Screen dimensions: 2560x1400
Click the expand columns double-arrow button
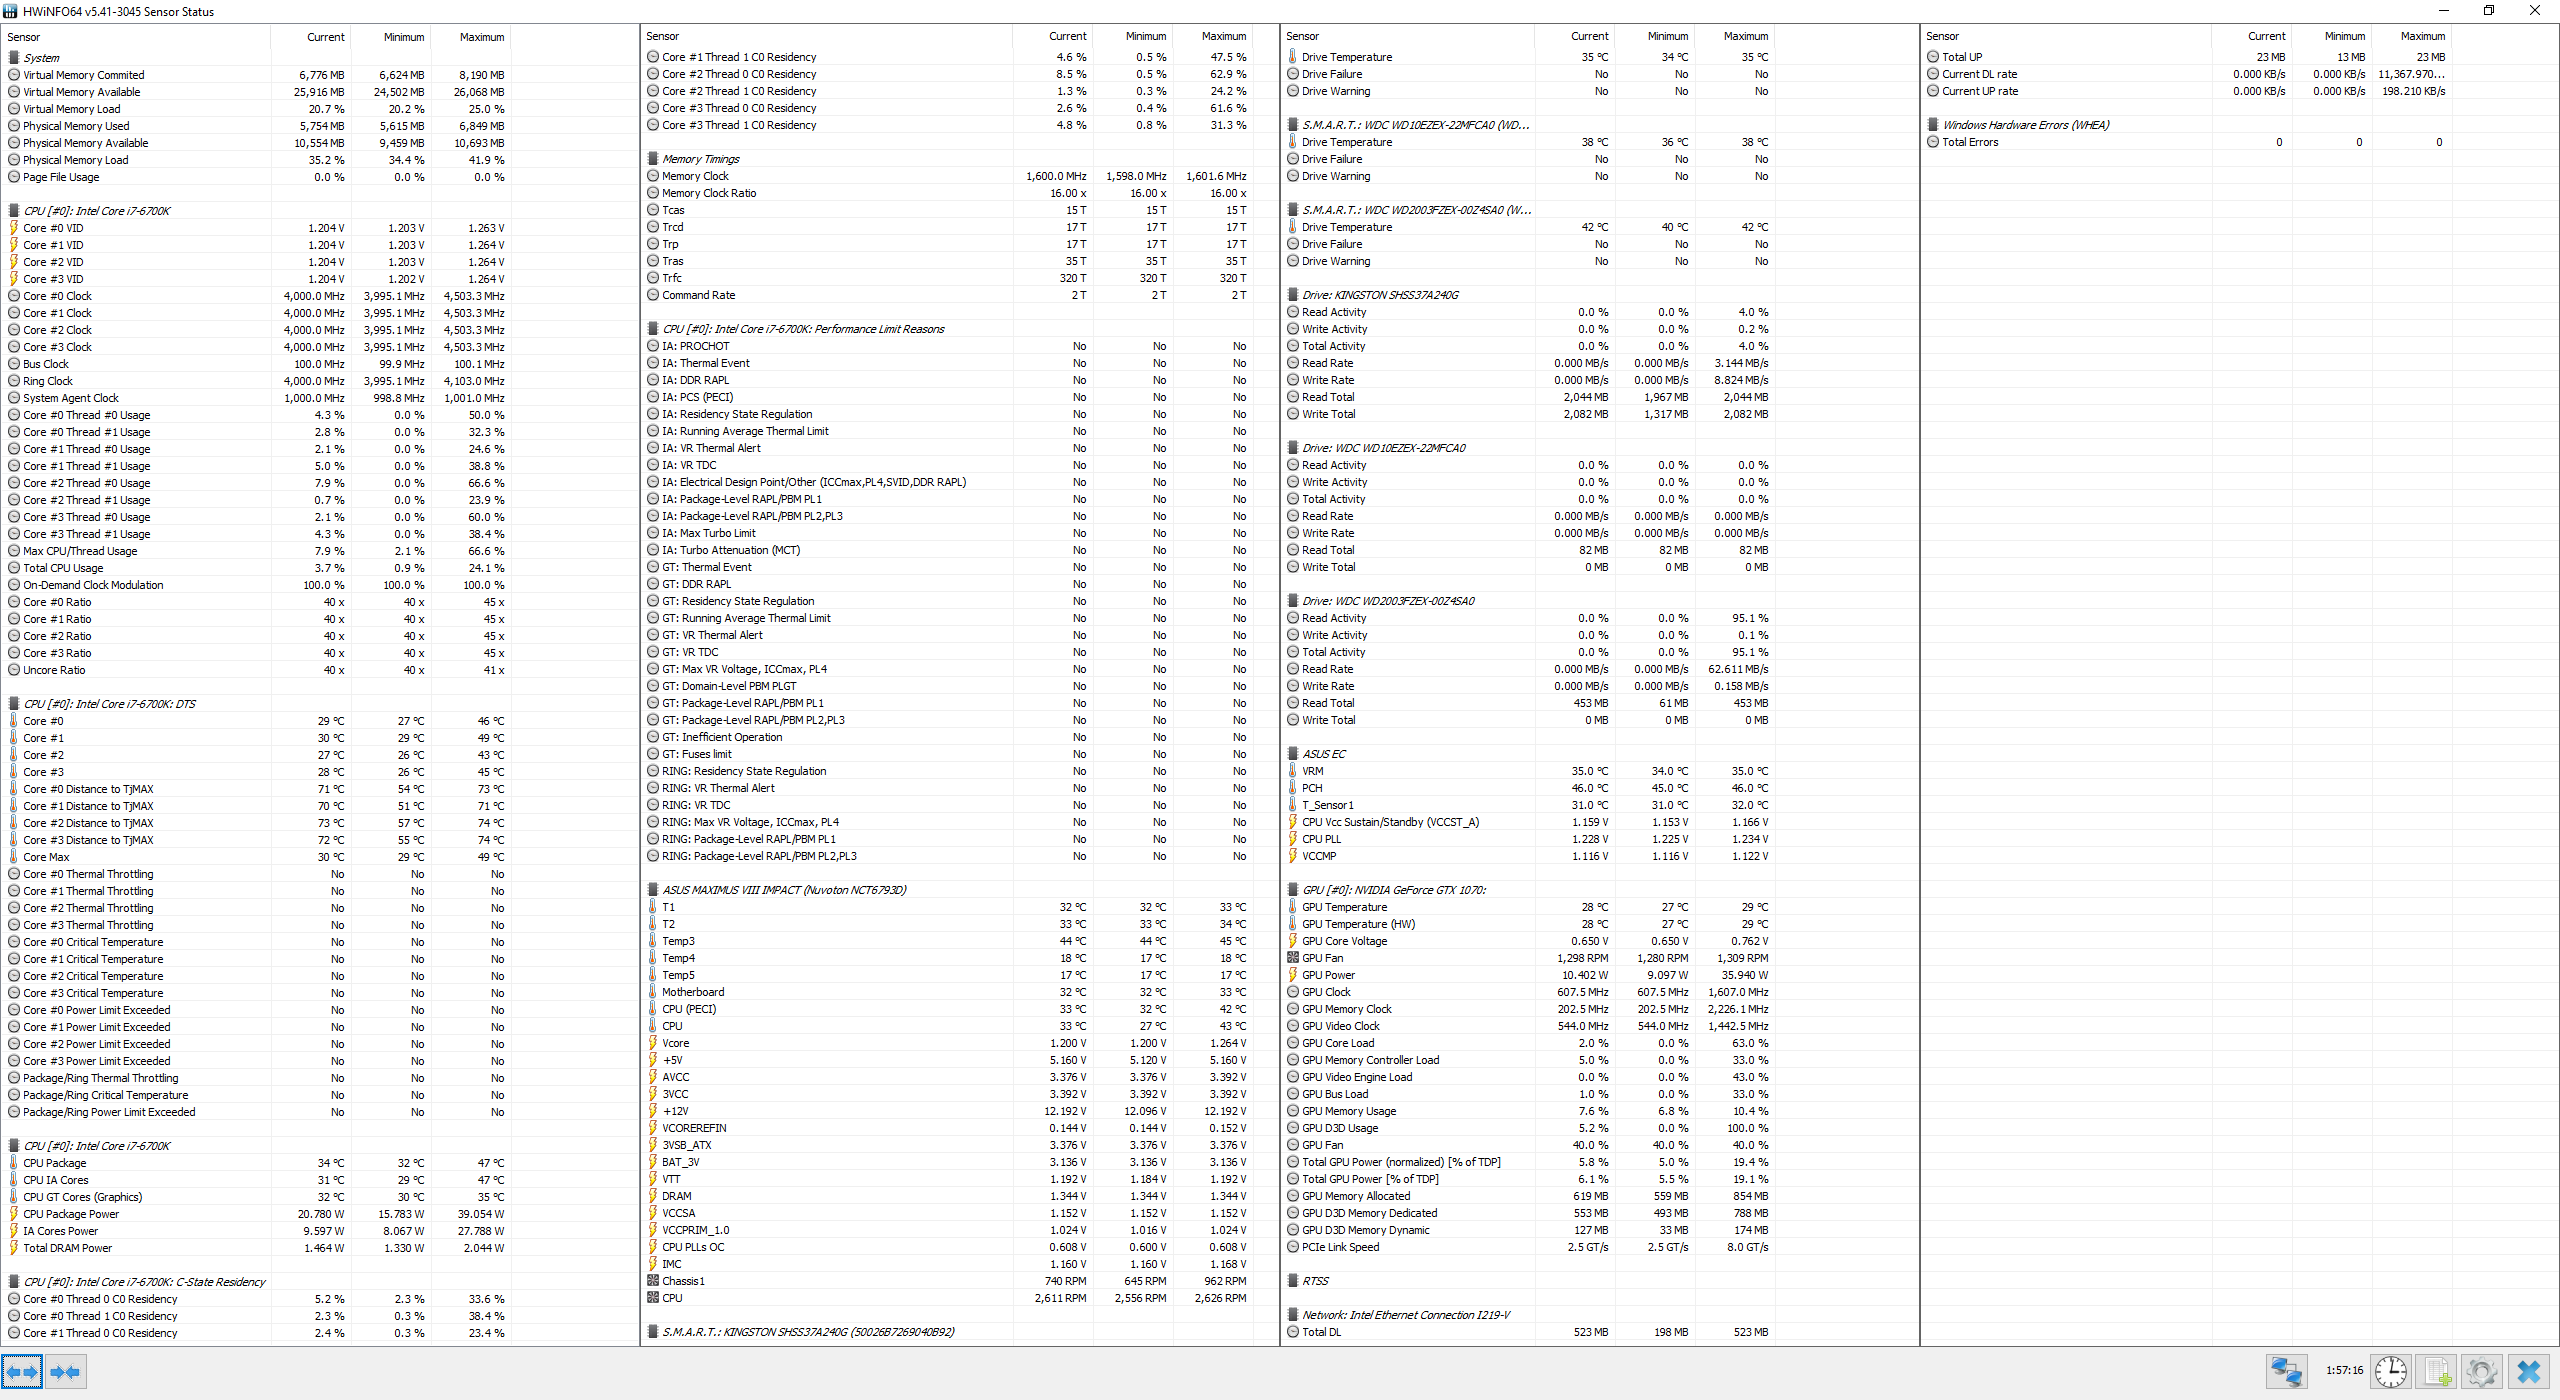pyautogui.click(x=22, y=1372)
